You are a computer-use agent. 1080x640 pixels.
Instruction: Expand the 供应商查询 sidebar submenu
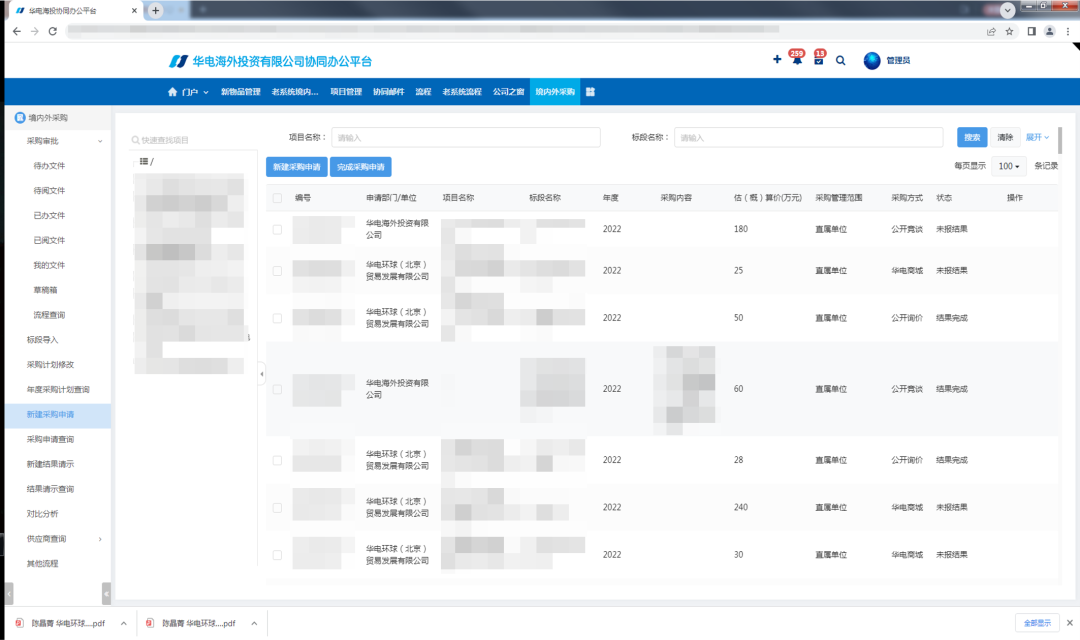click(x=100, y=539)
